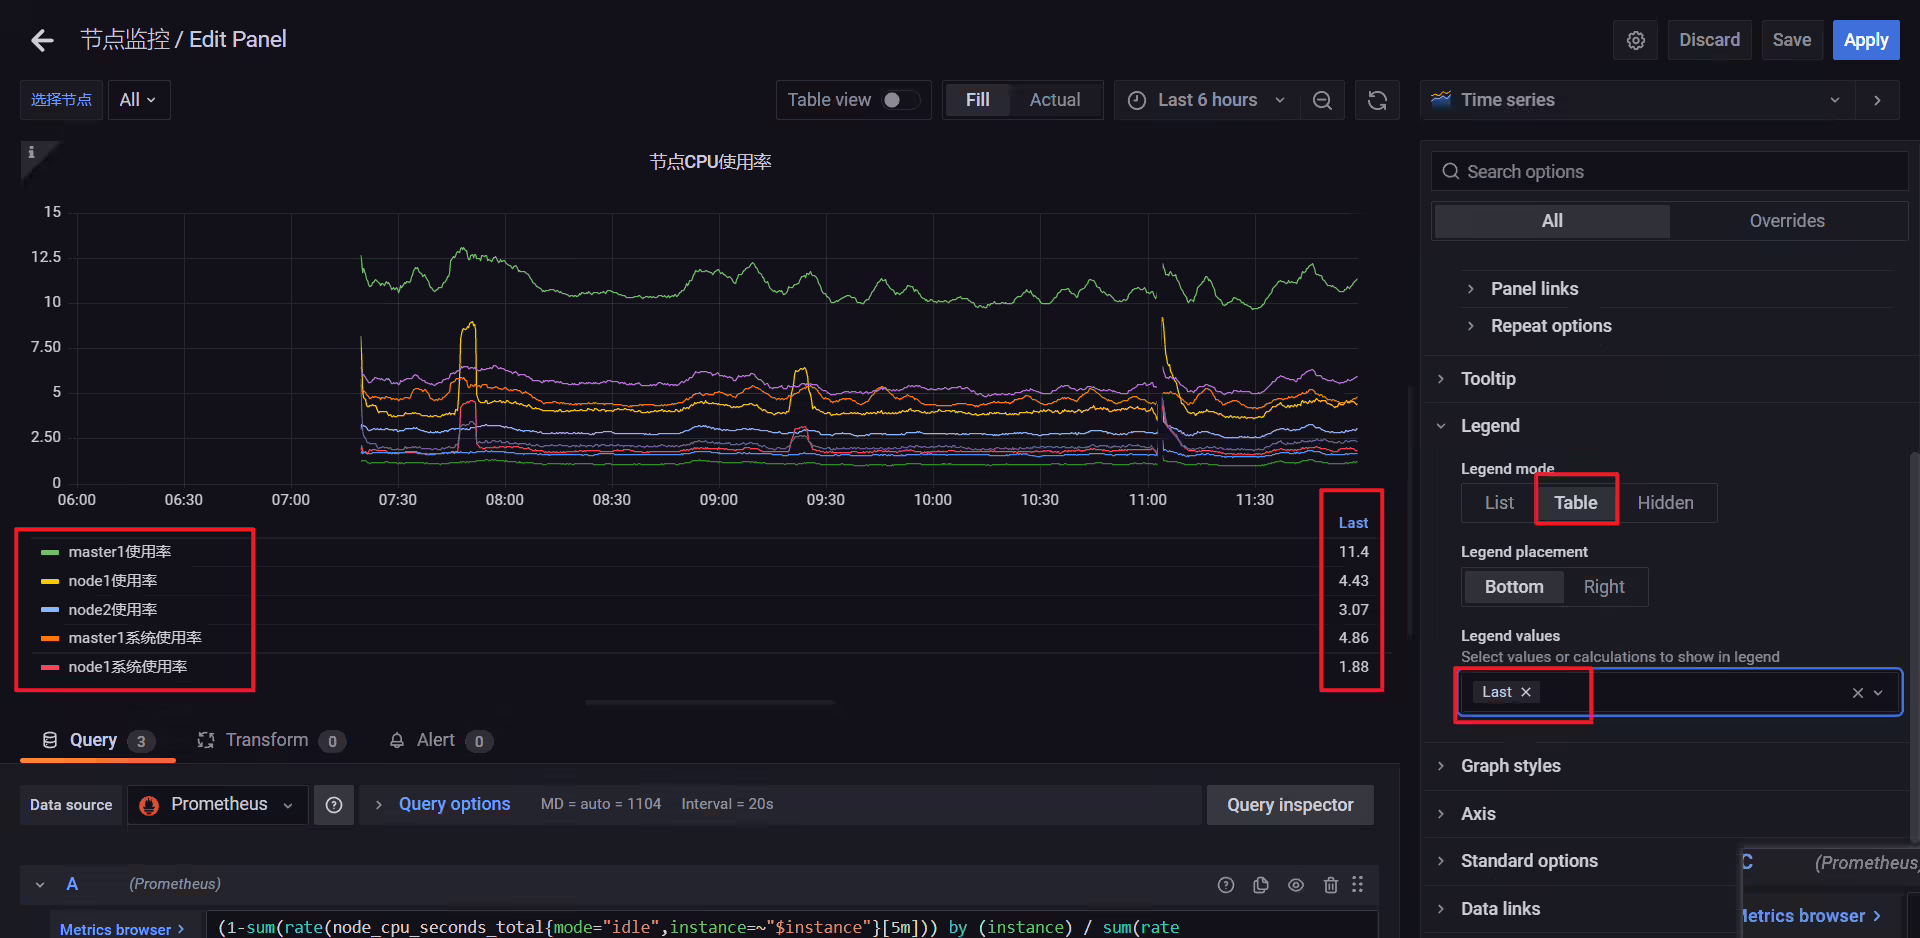Open data source help icon
This screenshot has height=938, width=1920.
coord(334,805)
